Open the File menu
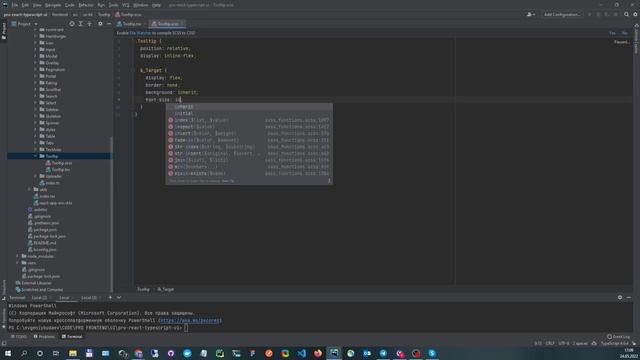 15,5
